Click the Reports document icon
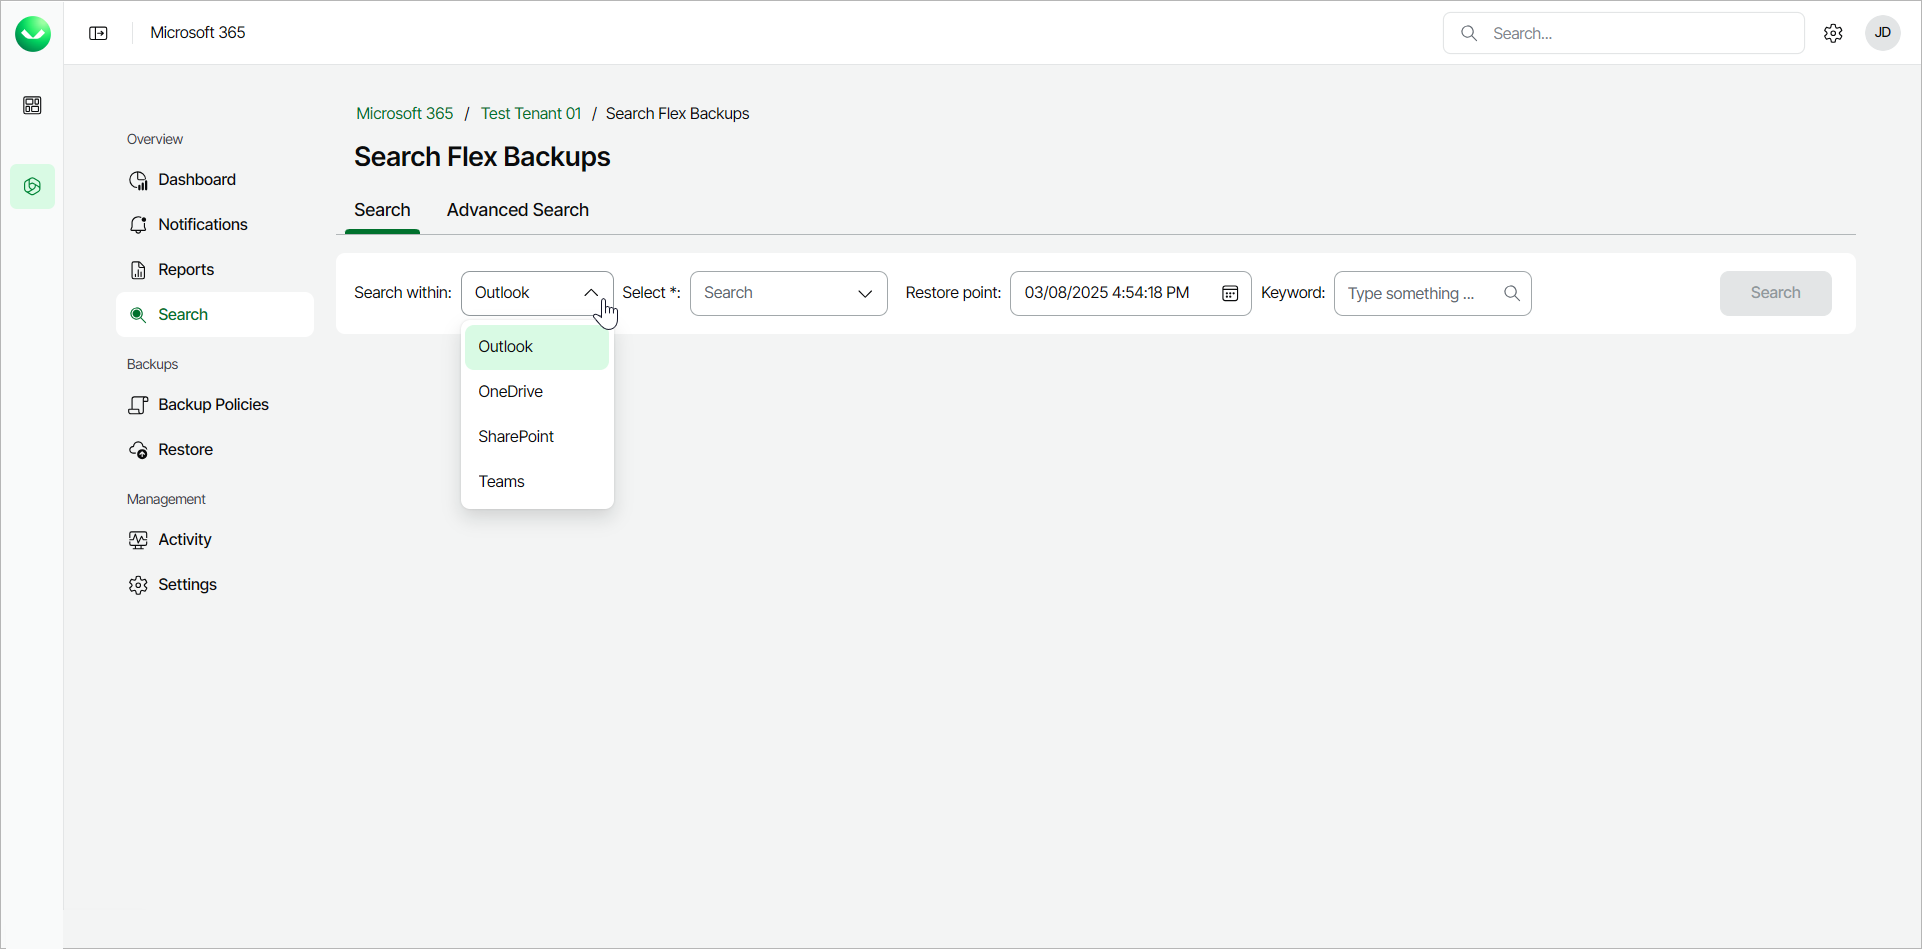 138,270
